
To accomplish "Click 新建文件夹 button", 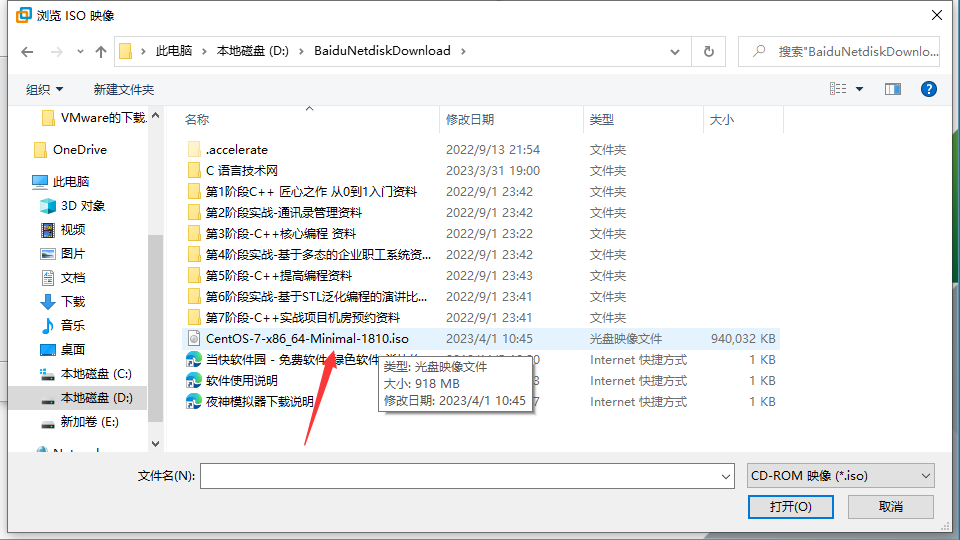I will pyautogui.click(x=124, y=89).
